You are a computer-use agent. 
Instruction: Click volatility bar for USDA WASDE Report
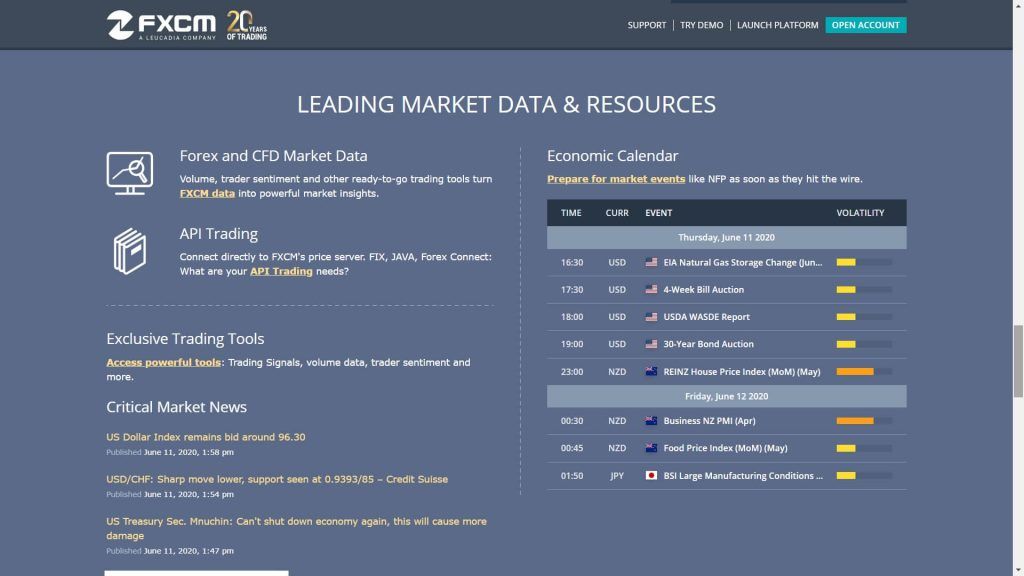click(864, 317)
